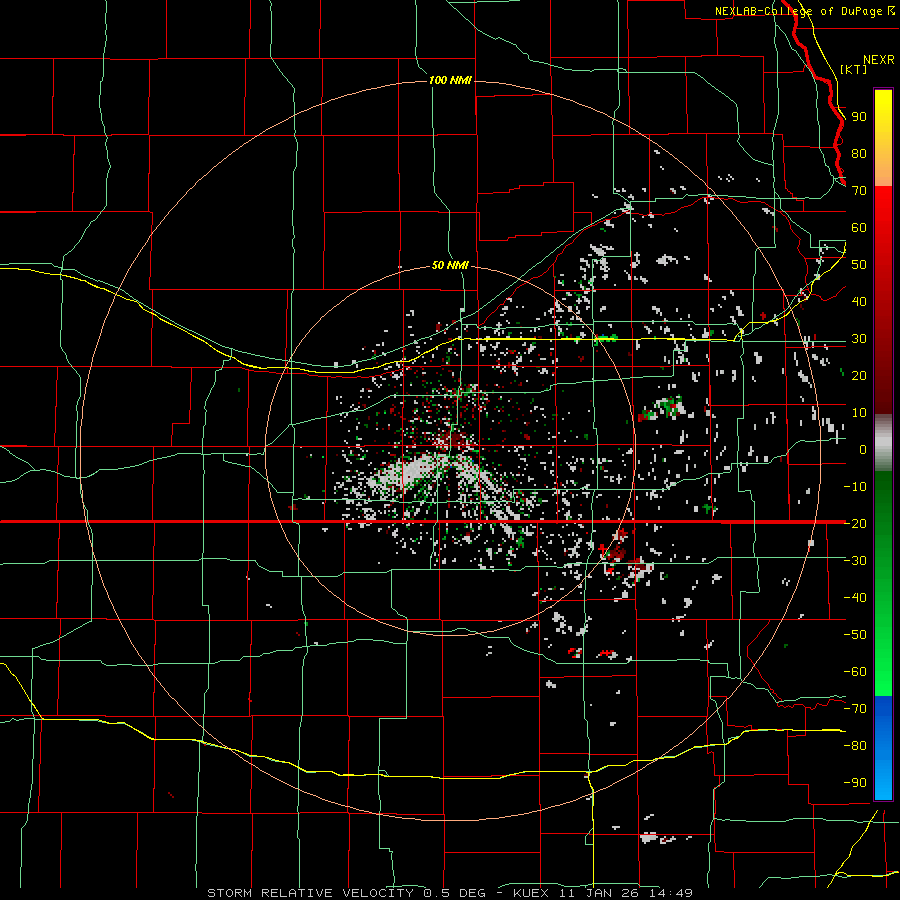The image size is (900, 900).
Task: Select the -10 value on velocity scale
Action: (x=855, y=487)
